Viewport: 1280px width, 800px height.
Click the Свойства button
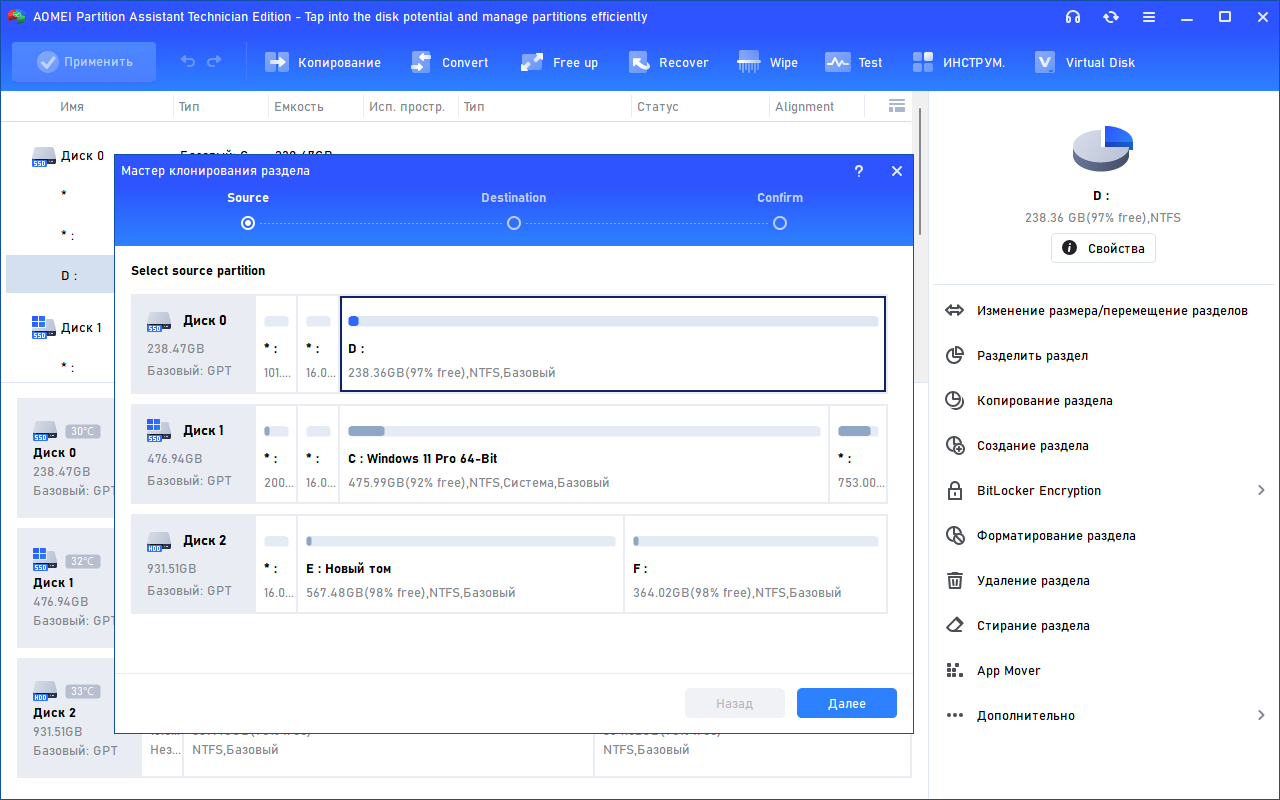point(1103,248)
